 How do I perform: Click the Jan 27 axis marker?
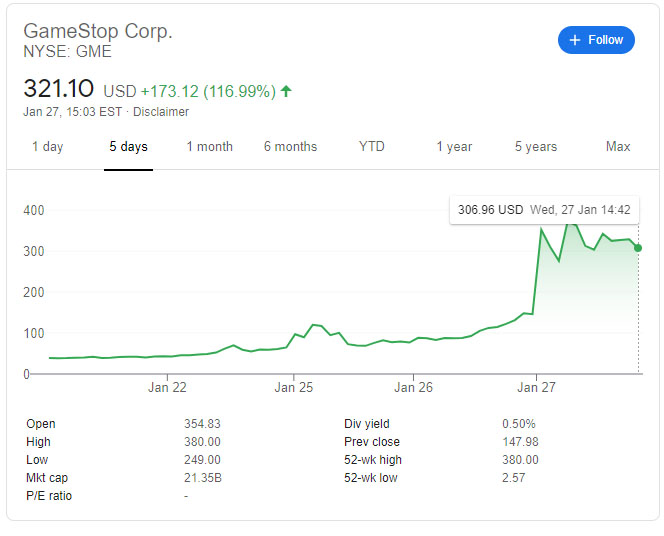tap(536, 387)
